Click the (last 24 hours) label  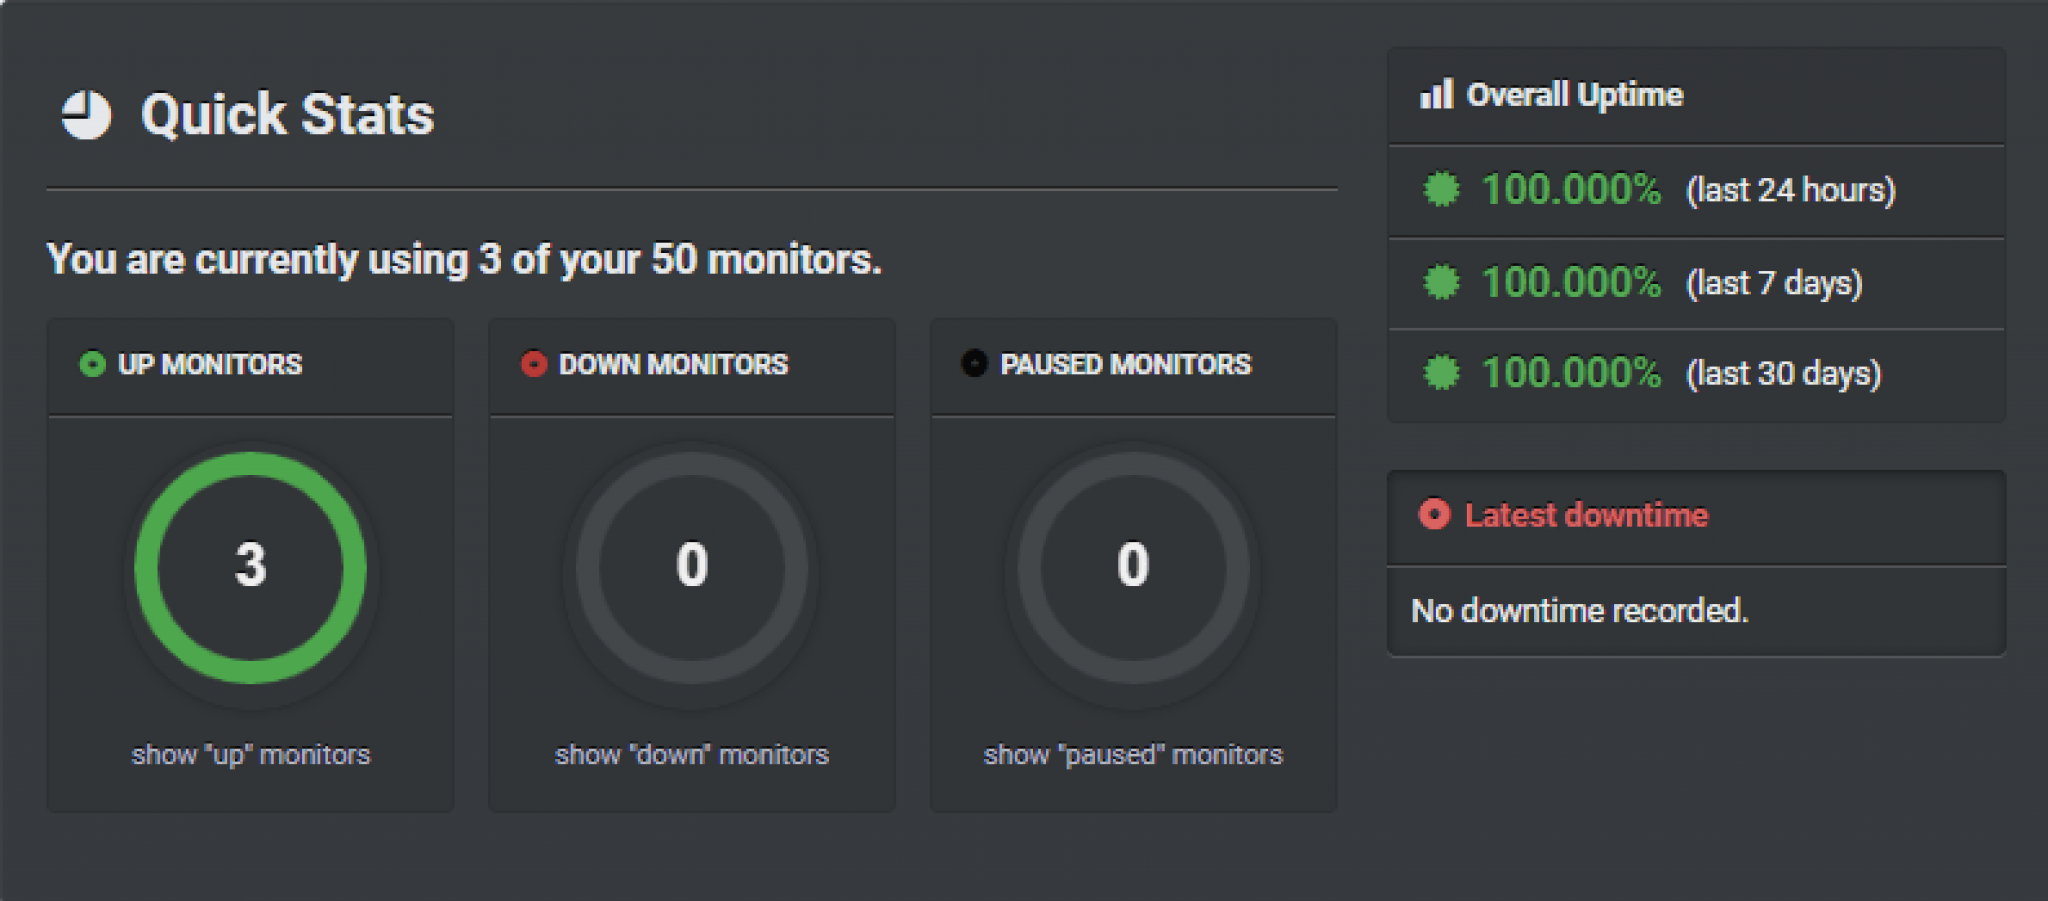1791,190
